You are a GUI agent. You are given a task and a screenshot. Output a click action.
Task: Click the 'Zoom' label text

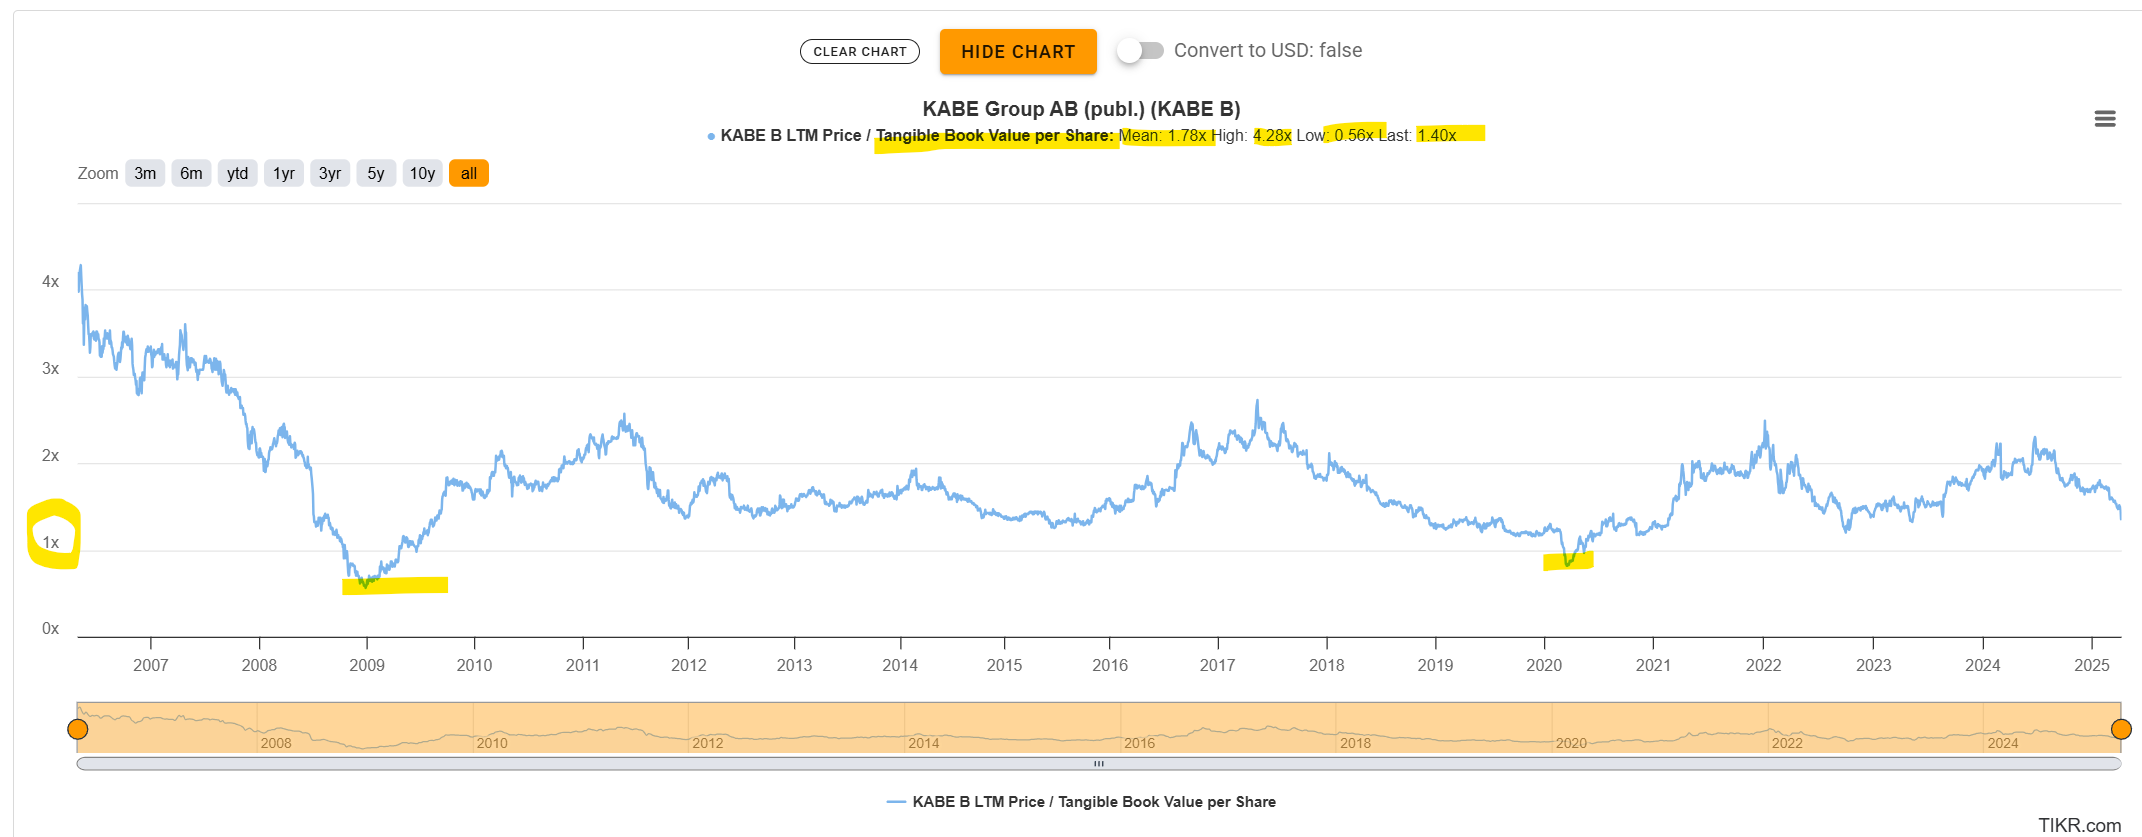click(x=98, y=173)
